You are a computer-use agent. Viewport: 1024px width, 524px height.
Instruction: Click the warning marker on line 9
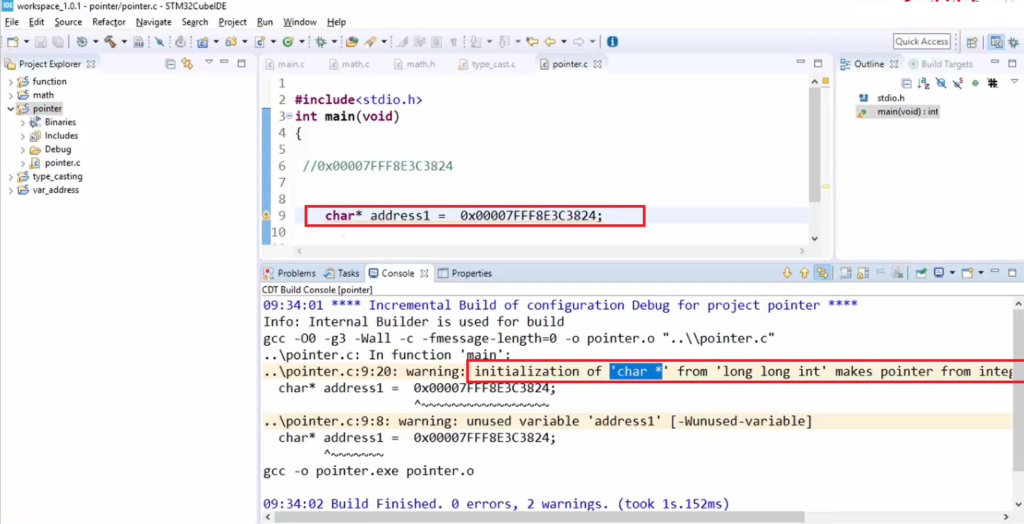(266, 215)
